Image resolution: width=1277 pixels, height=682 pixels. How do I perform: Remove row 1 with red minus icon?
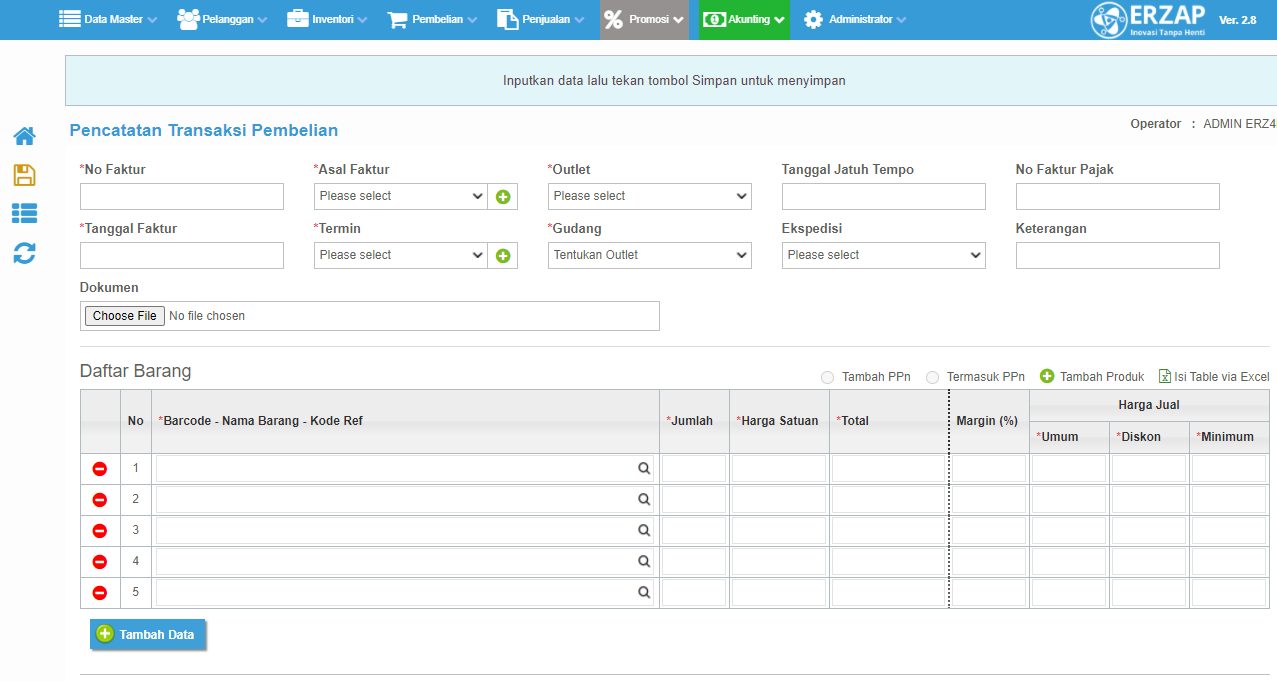pos(100,469)
